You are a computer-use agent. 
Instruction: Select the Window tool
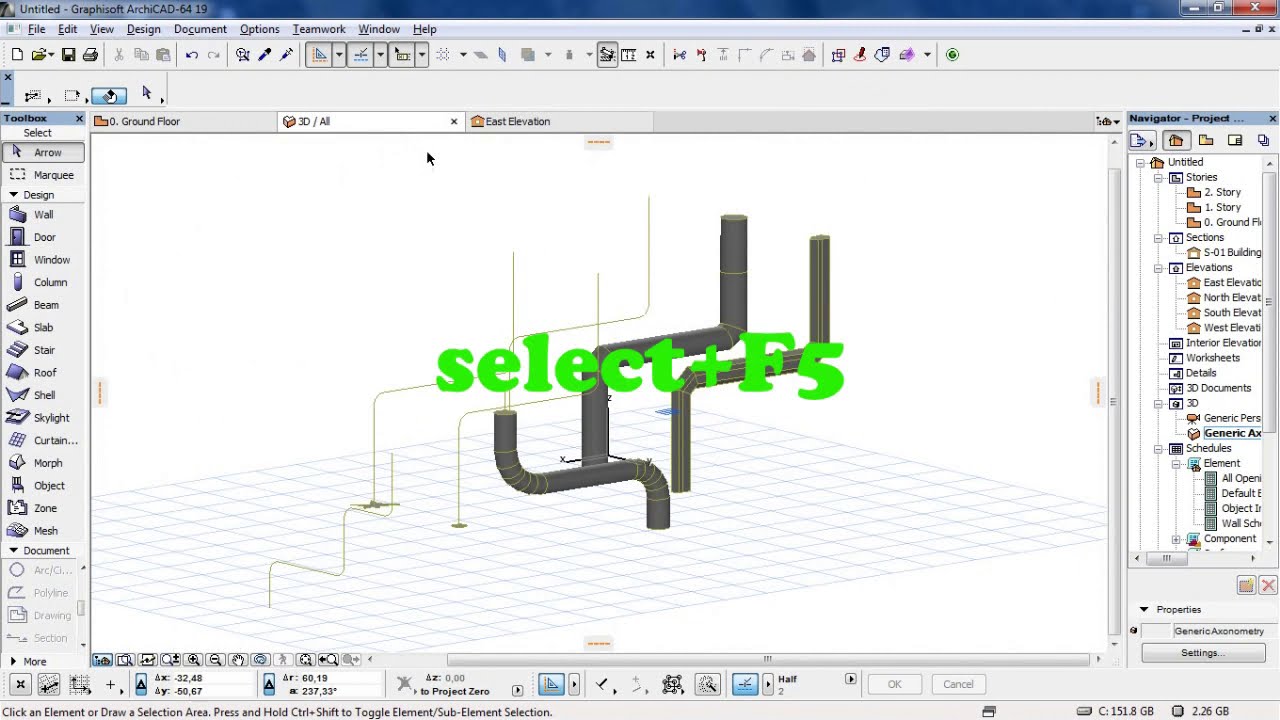42,260
